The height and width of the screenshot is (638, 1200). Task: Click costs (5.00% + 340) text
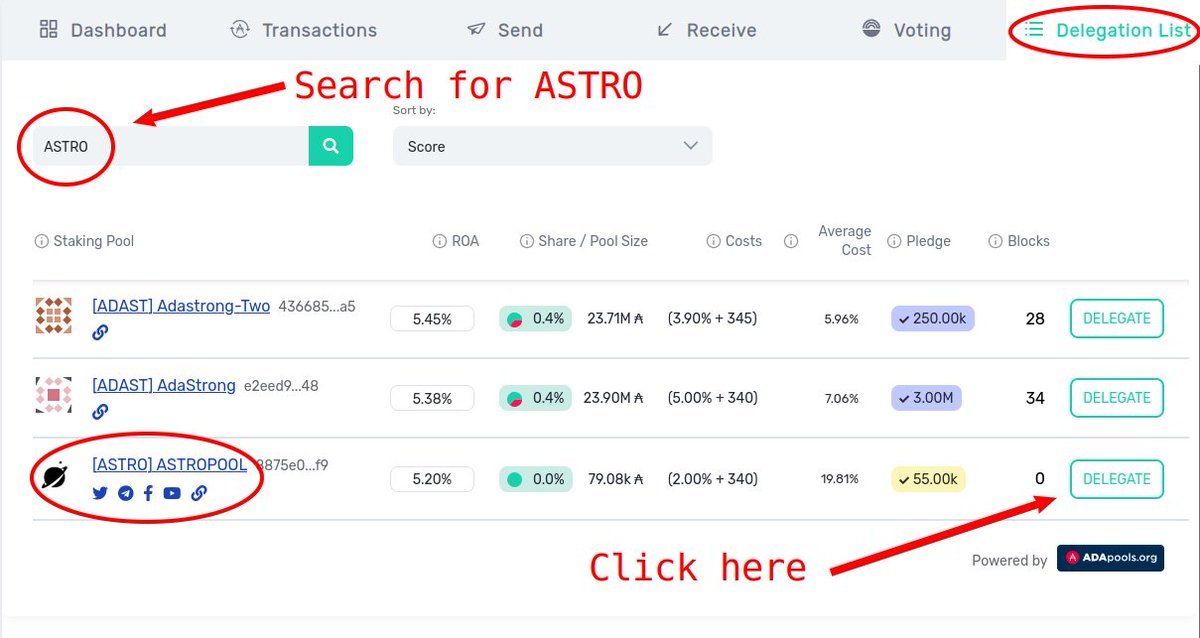pyautogui.click(x=712, y=398)
